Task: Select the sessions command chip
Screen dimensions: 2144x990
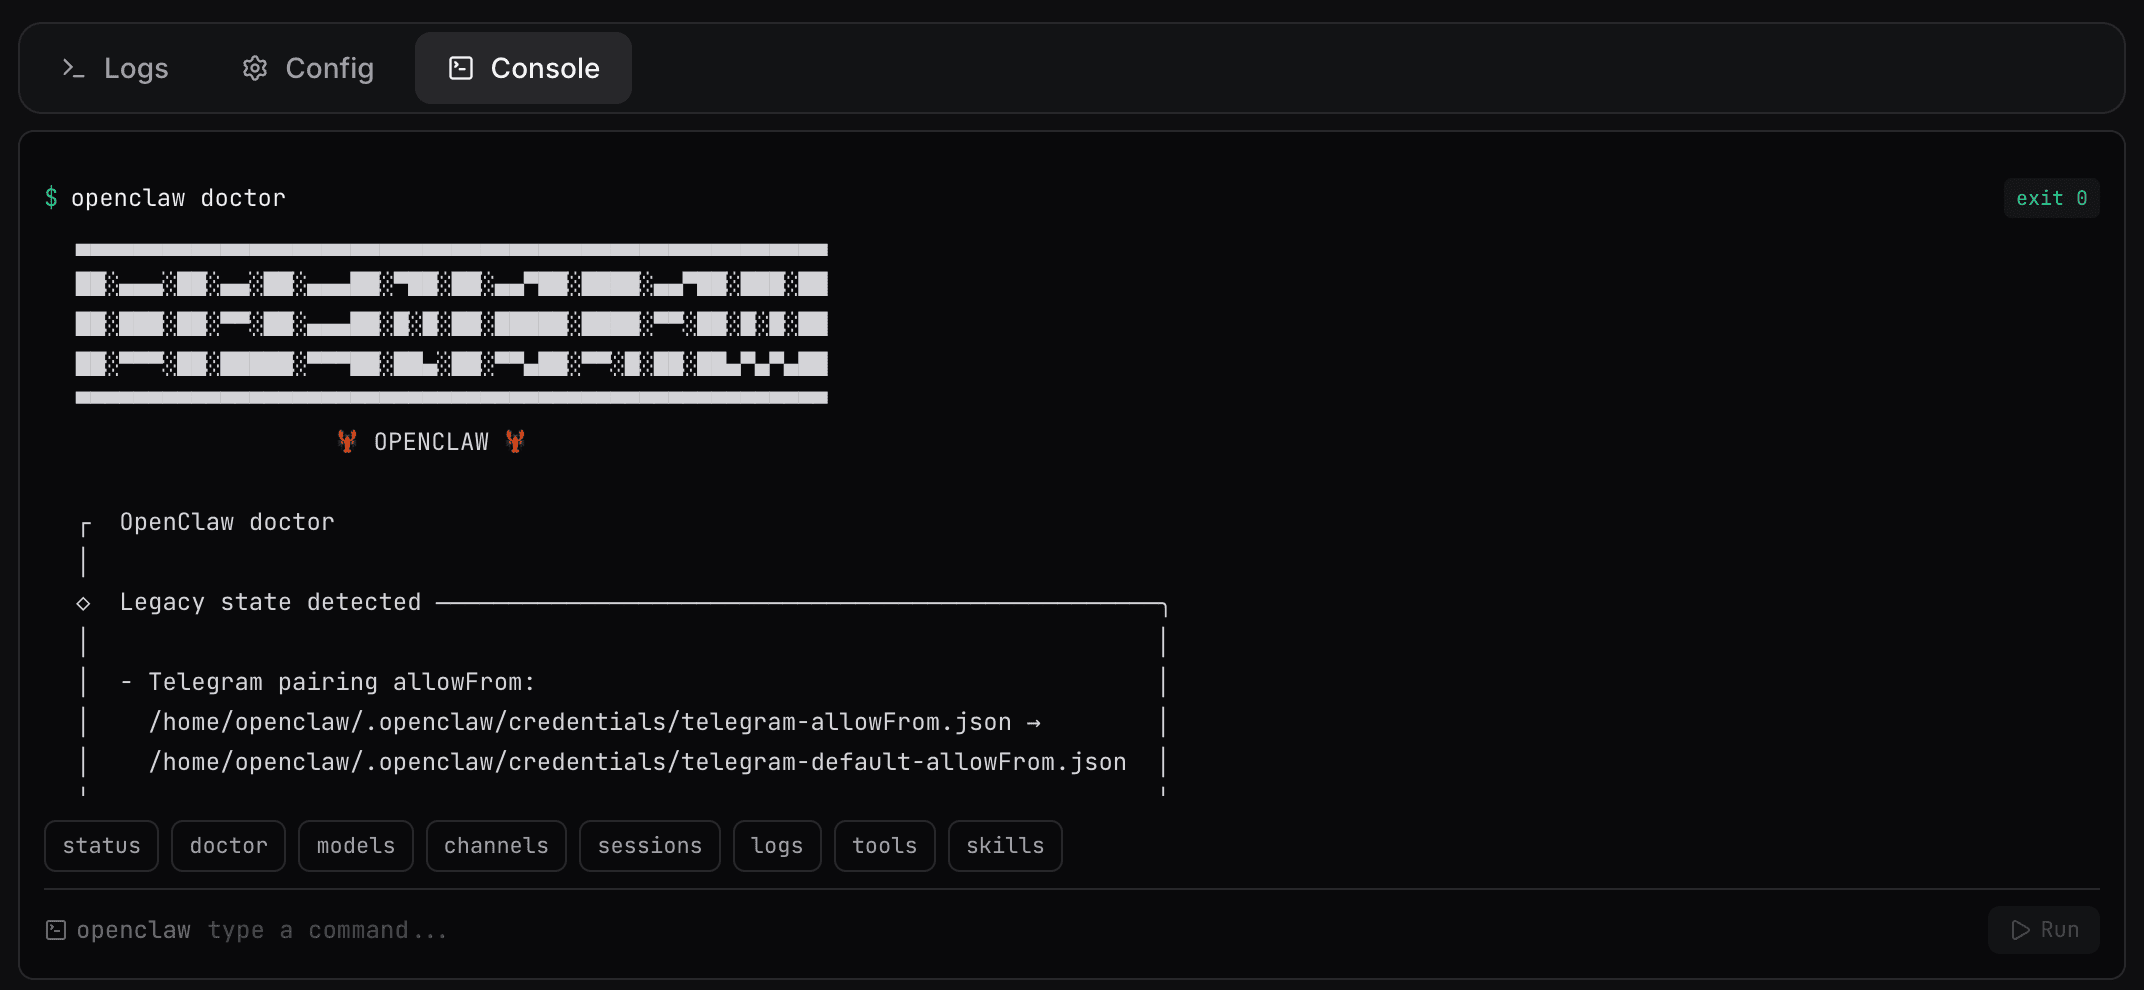Action: click(649, 845)
